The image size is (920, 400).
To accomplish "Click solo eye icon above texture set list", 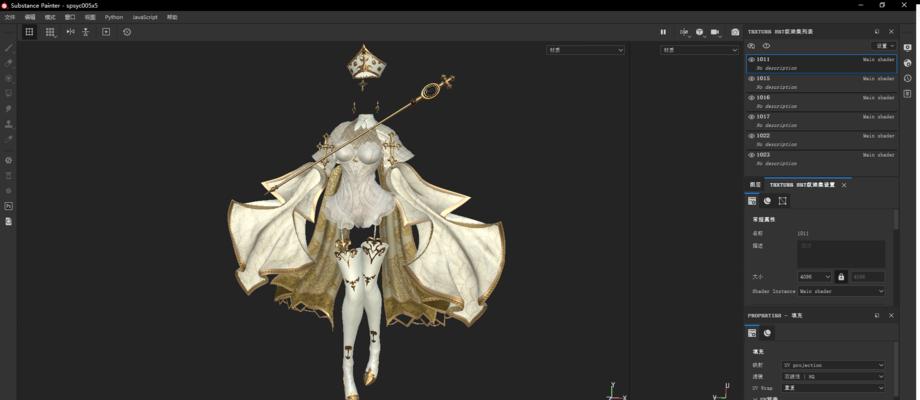I will pyautogui.click(x=751, y=46).
